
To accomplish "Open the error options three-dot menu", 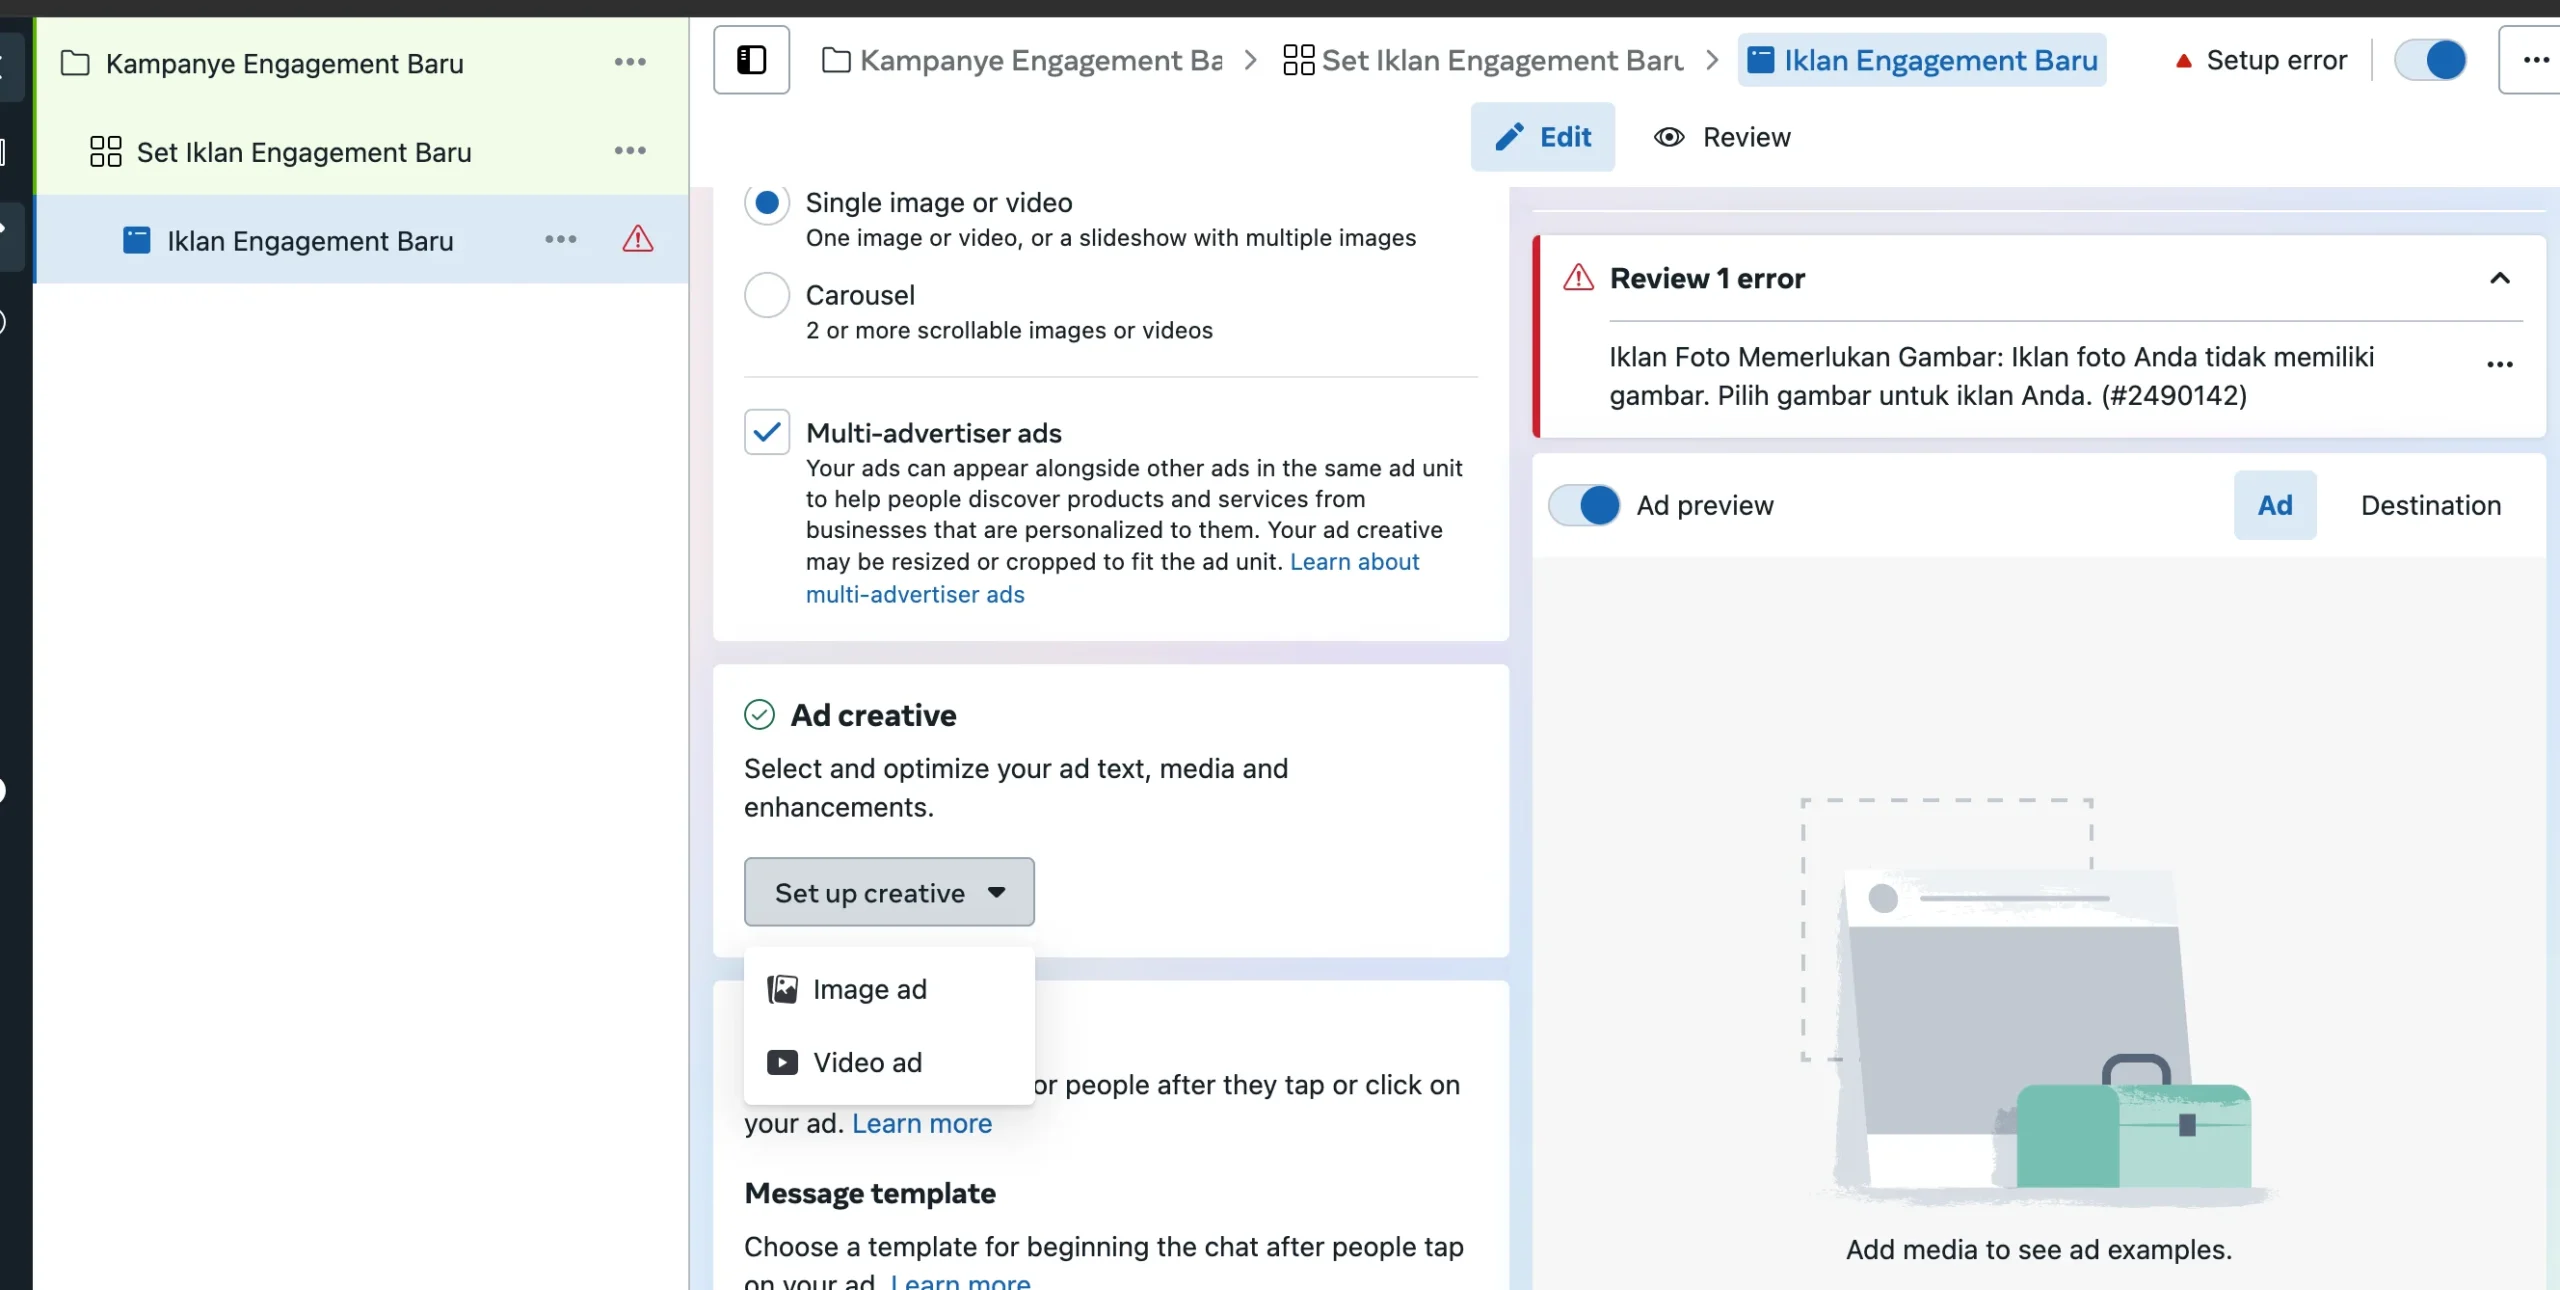I will coord(2499,365).
